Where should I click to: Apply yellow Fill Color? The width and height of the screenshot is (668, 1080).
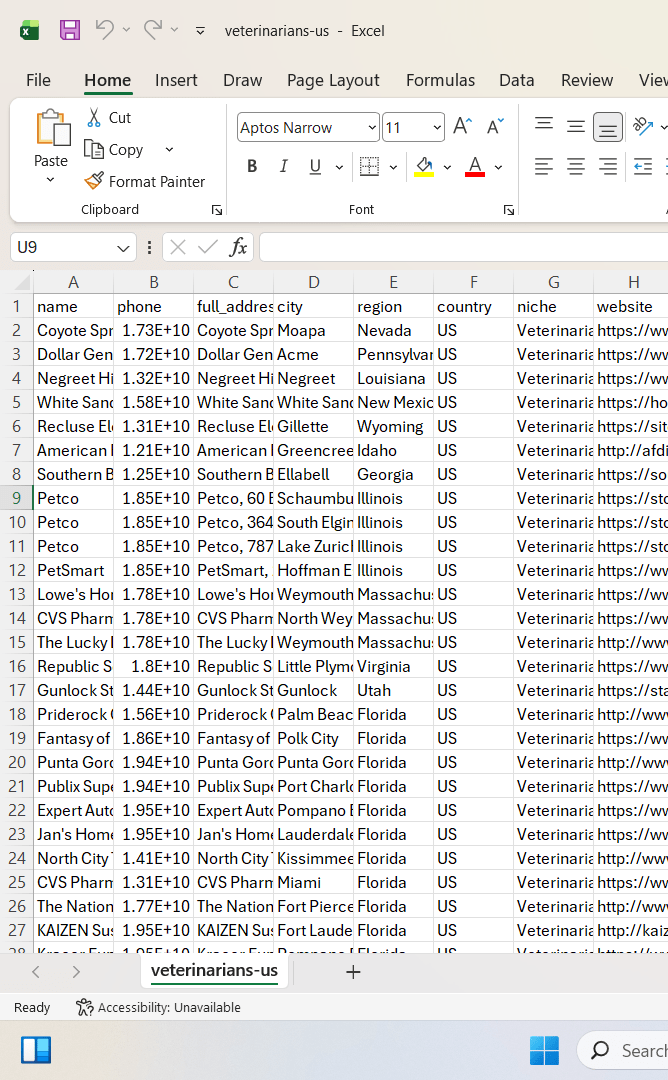click(424, 167)
